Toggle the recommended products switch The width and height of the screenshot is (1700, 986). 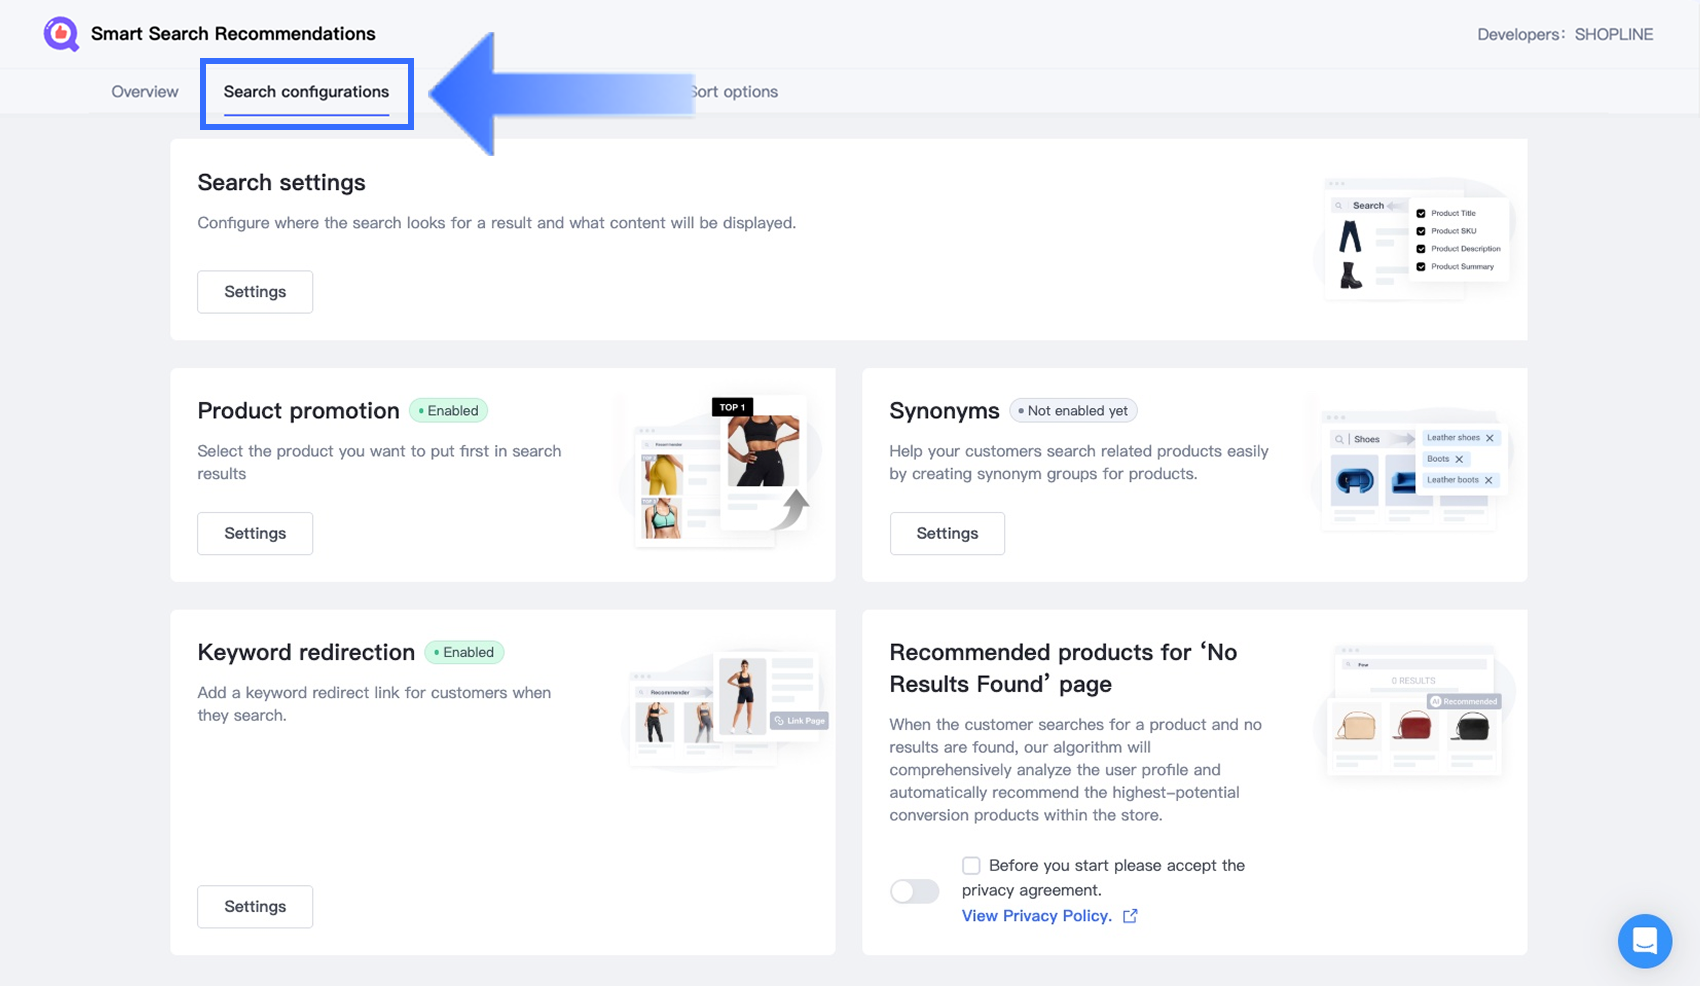coord(914,891)
